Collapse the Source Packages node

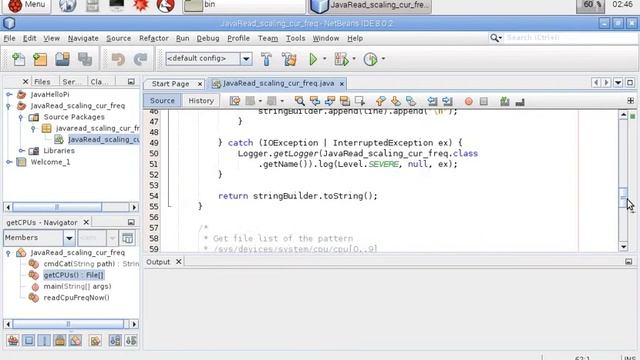click(21, 117)
